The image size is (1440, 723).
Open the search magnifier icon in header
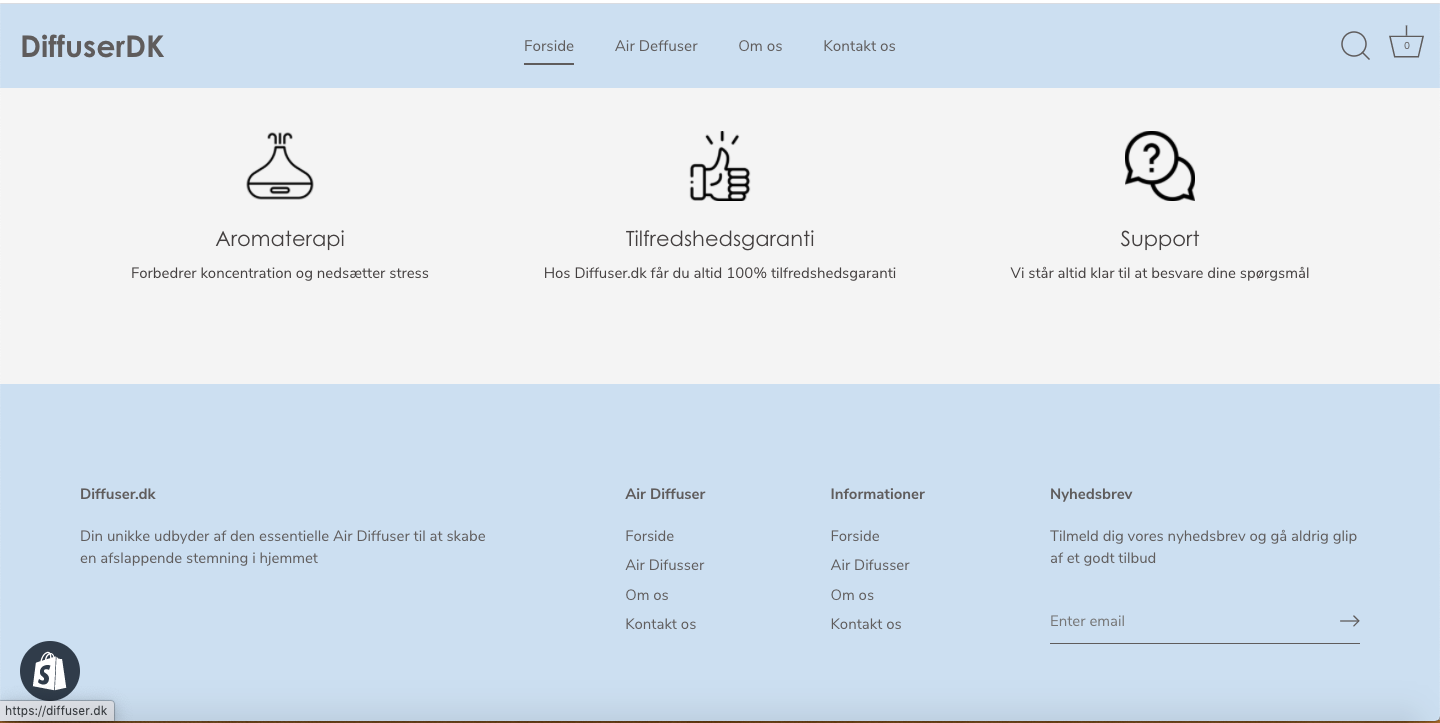(x=1355, y=46)
